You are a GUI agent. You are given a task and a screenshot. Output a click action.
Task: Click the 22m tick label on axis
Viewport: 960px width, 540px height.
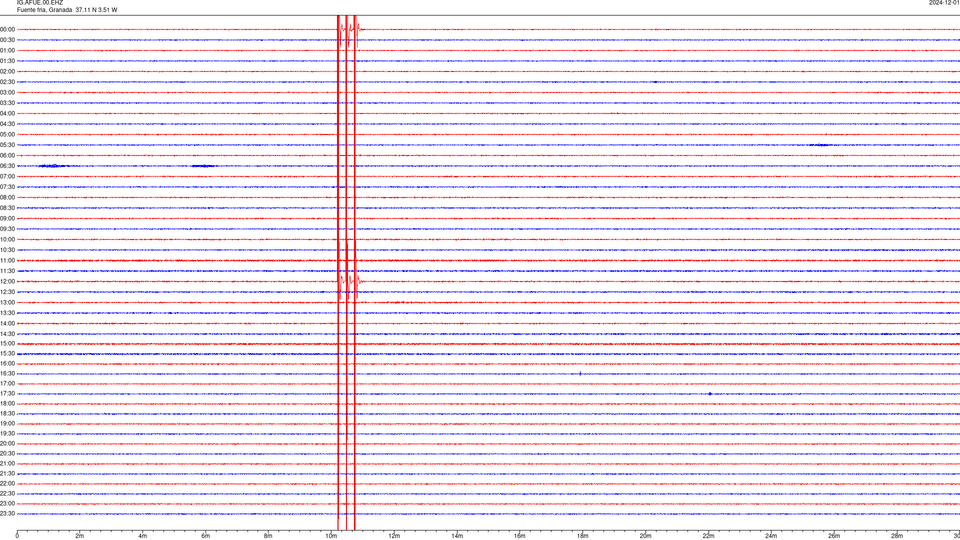[x=708, y=536]
